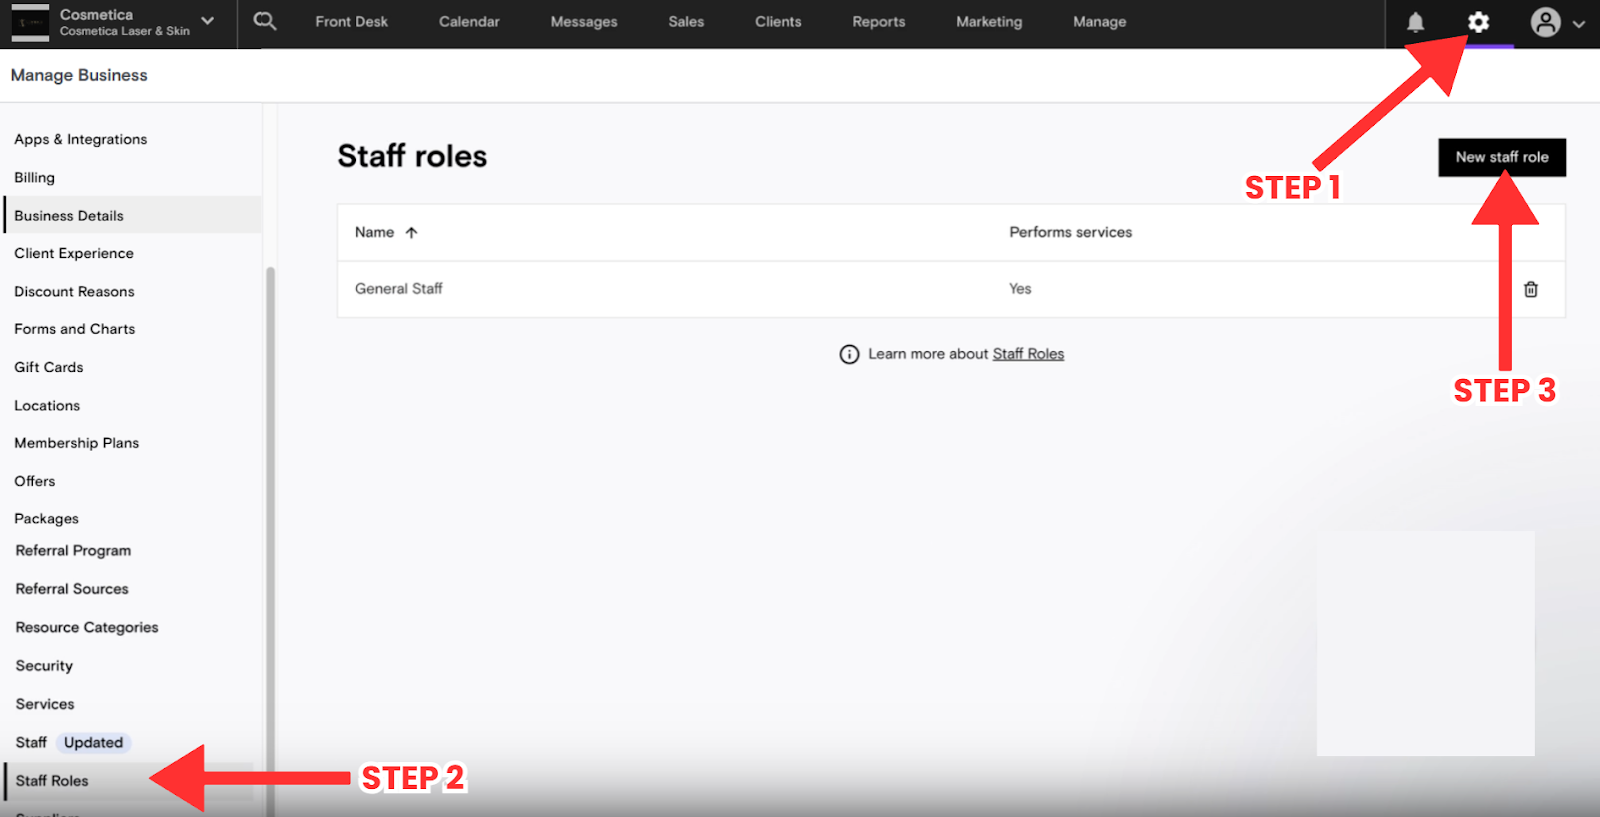
Task: Open the General Staff role row
Action: pyautogui.click(x=951, y=289)
